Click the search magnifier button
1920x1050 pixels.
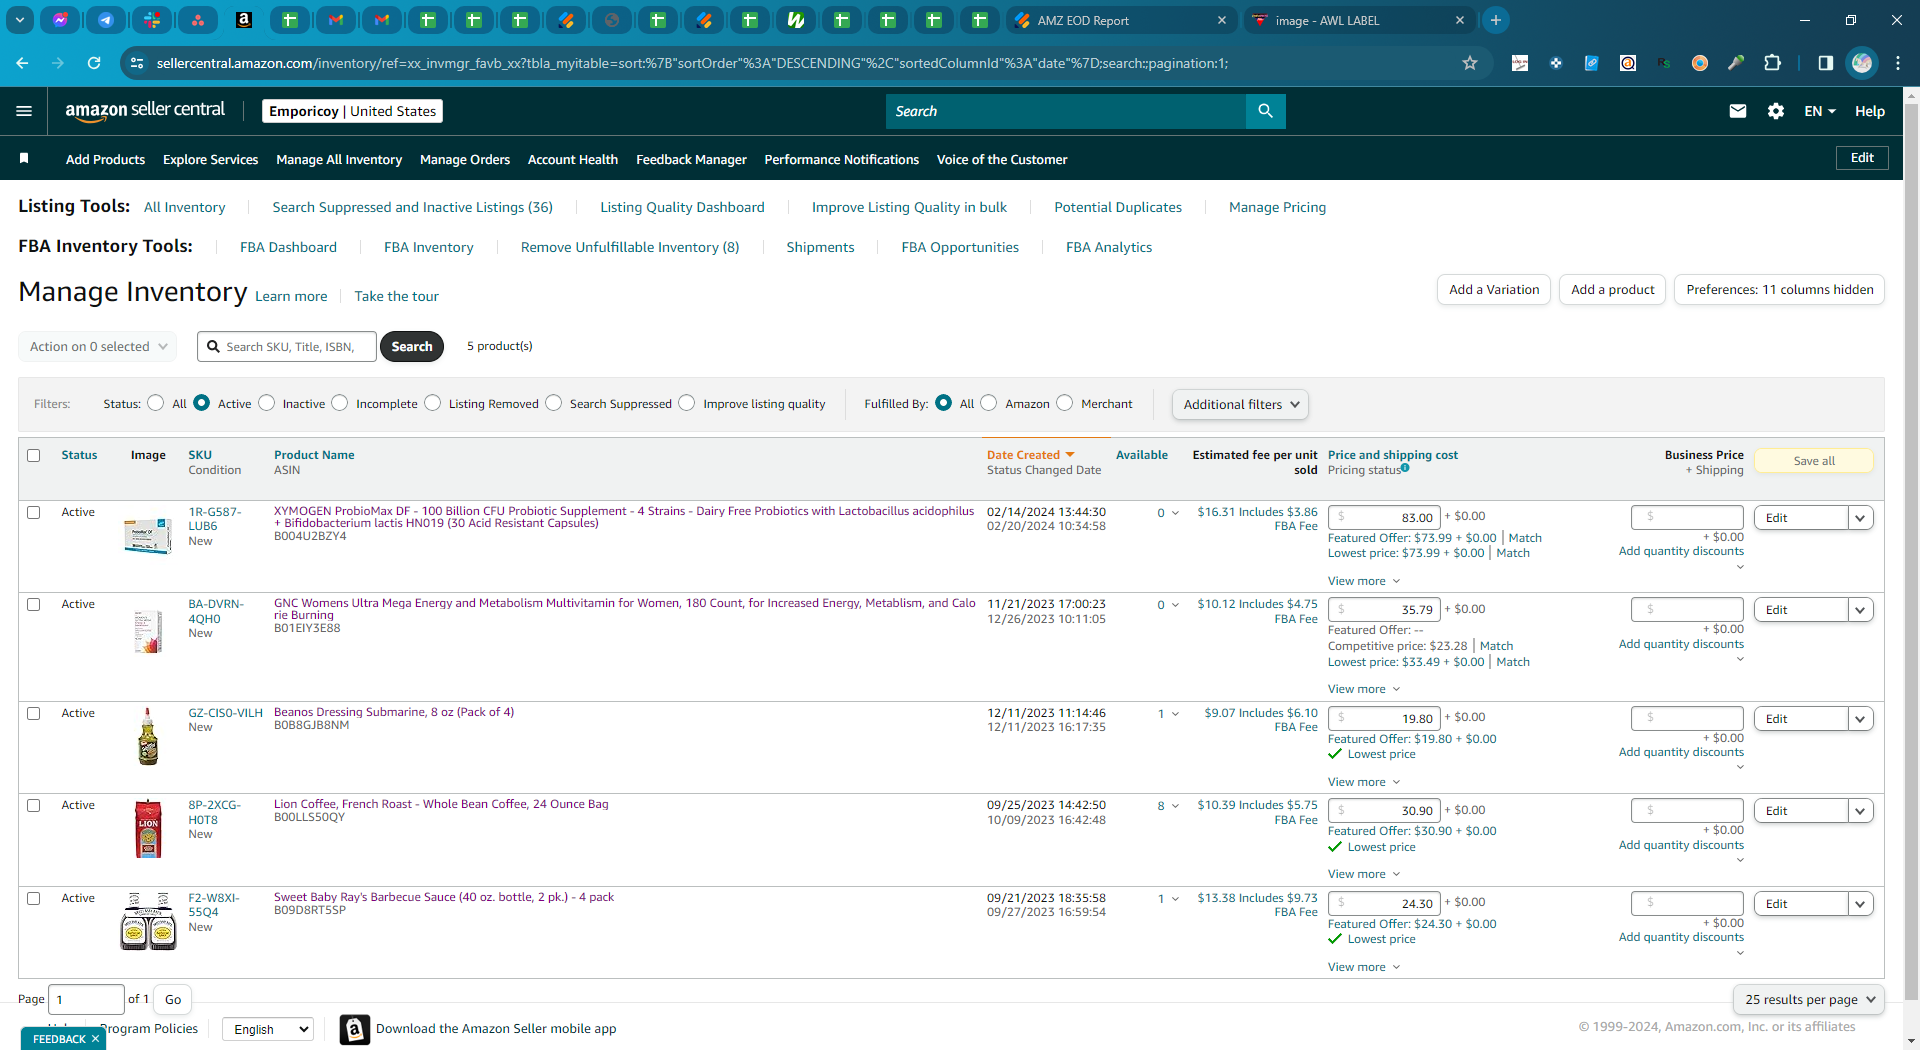point(1265,111)
